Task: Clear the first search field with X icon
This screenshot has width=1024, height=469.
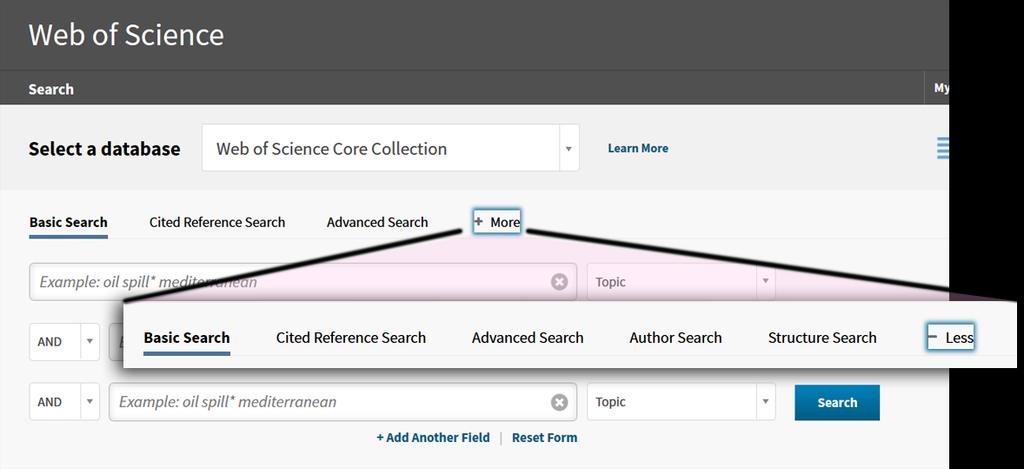Action: point(559,282)
